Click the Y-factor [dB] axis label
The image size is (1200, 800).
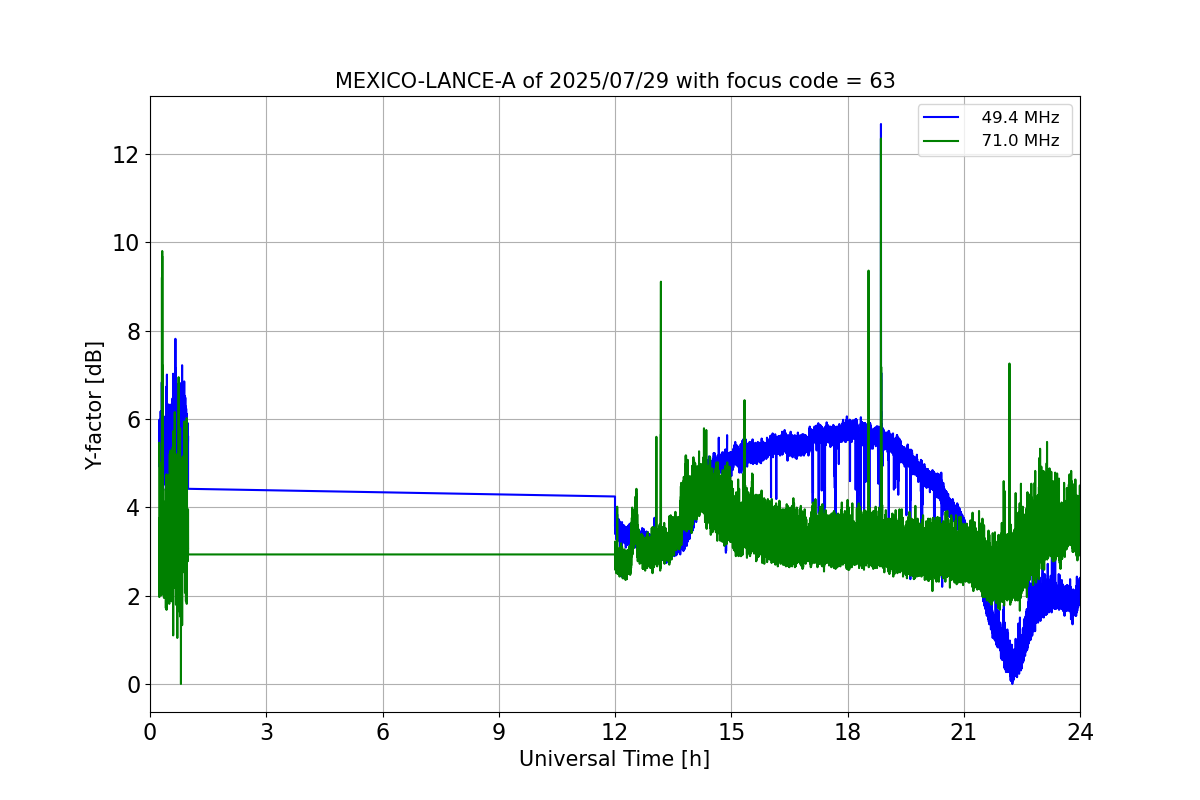pos(94,405)
